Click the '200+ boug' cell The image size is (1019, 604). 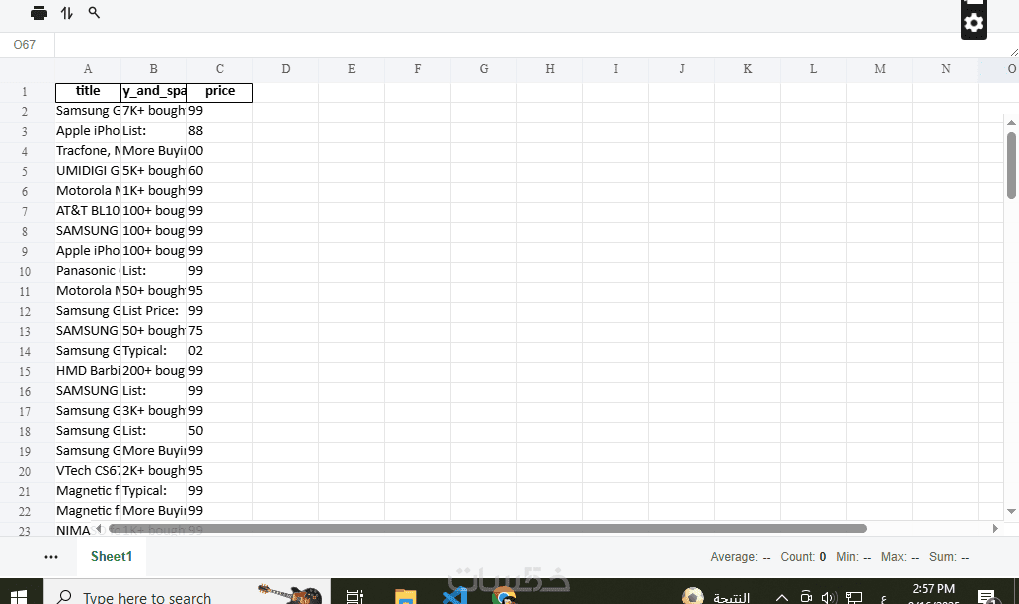(153, 371)
